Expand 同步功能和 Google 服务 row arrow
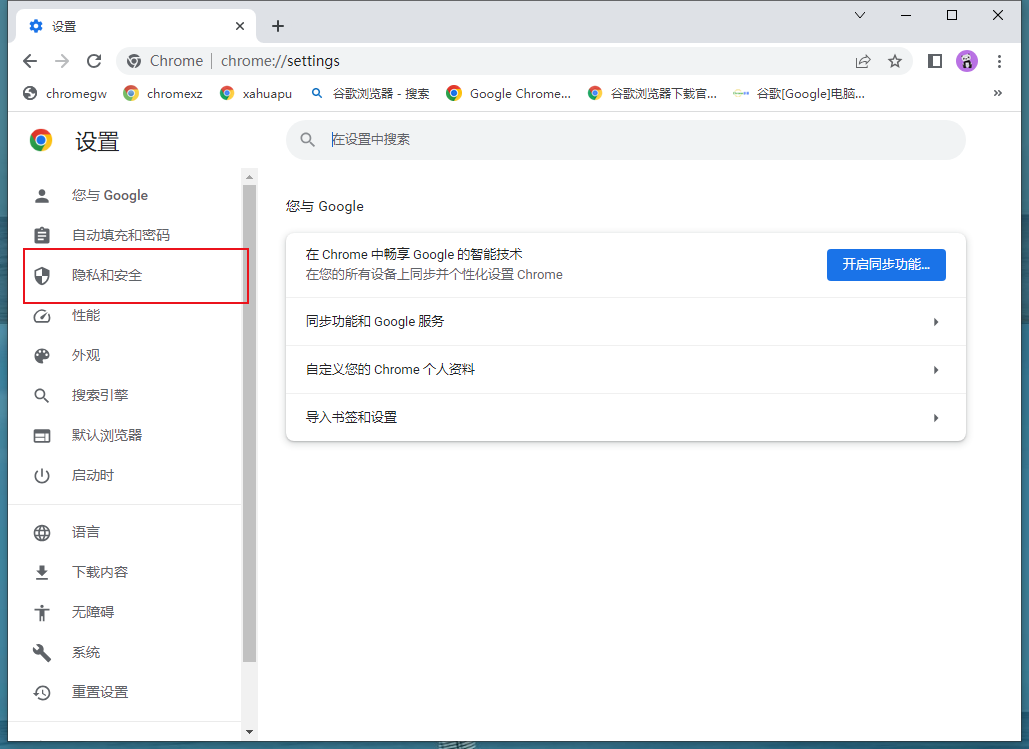This screenshot has width=1029, height=749. [x=936, y=322]
